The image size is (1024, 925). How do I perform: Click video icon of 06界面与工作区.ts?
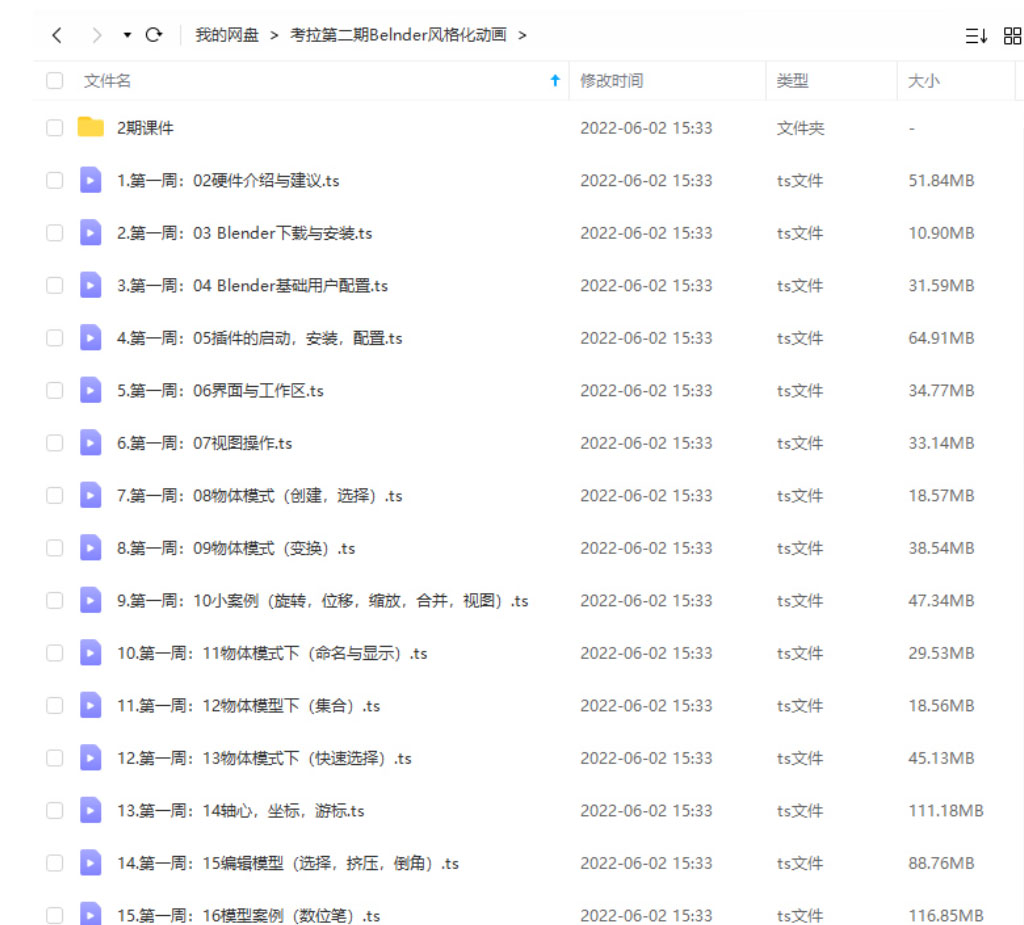pos(91,390)
